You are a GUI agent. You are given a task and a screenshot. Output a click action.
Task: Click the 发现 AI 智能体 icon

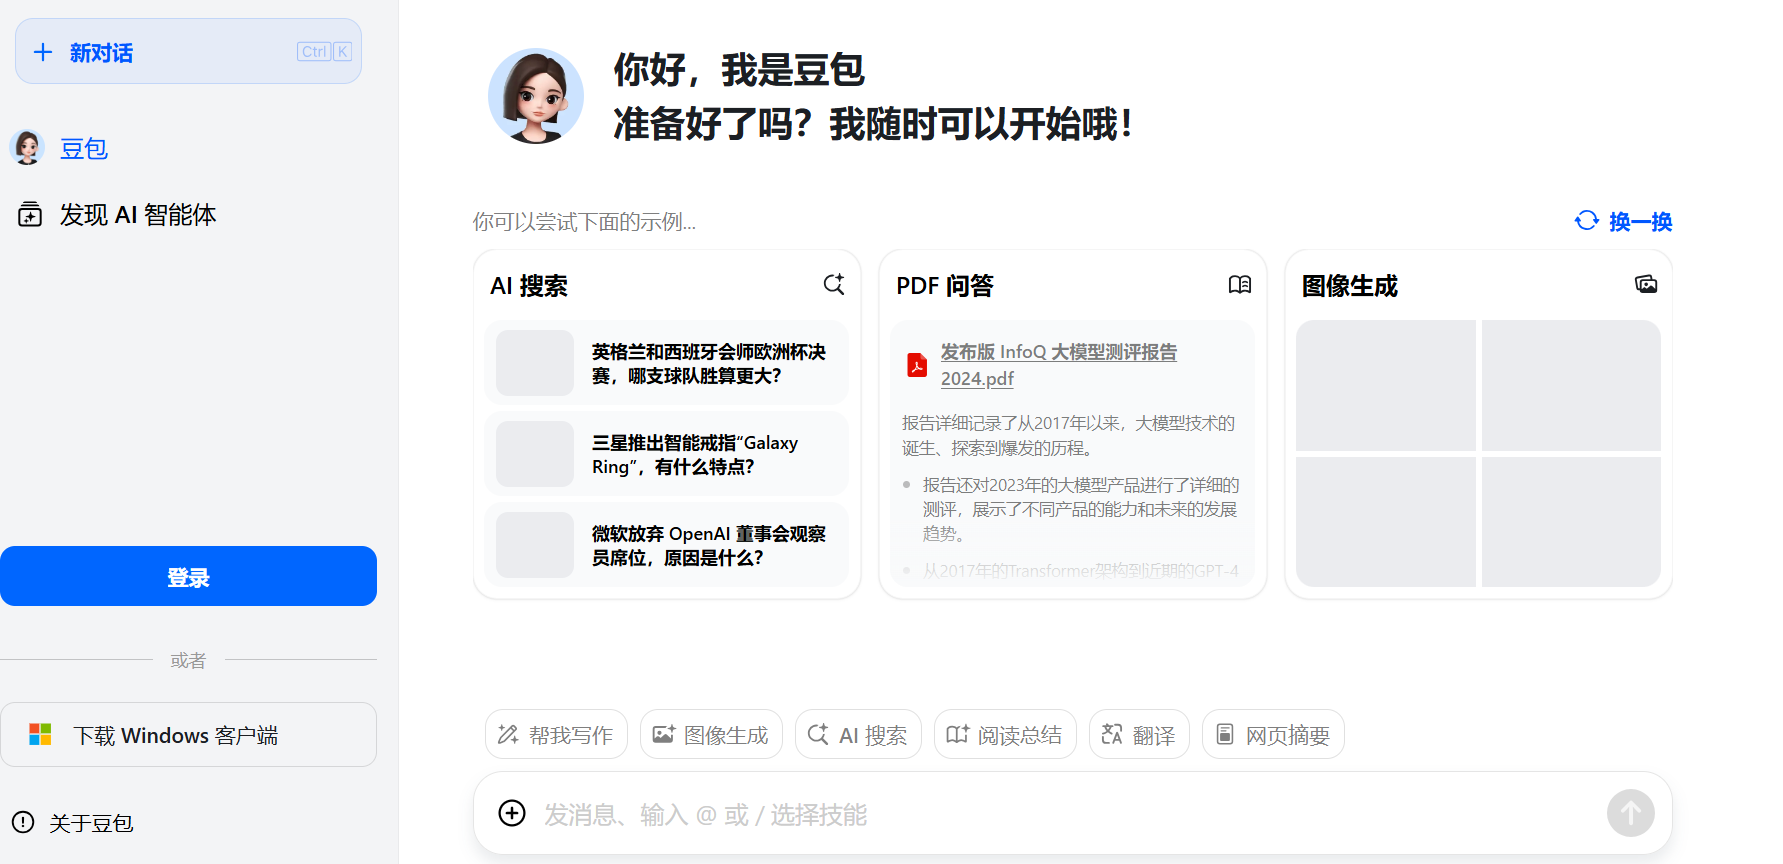(30, 214)
